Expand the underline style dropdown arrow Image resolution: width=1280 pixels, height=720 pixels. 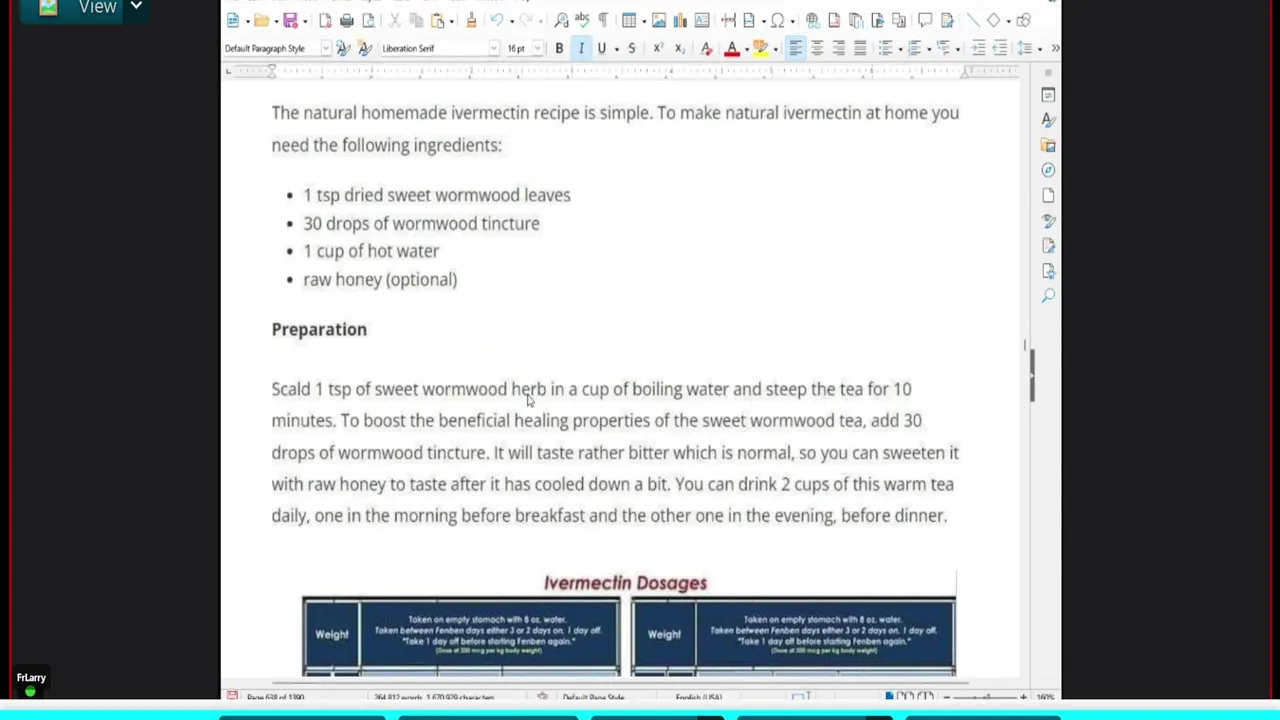[617, 48]
